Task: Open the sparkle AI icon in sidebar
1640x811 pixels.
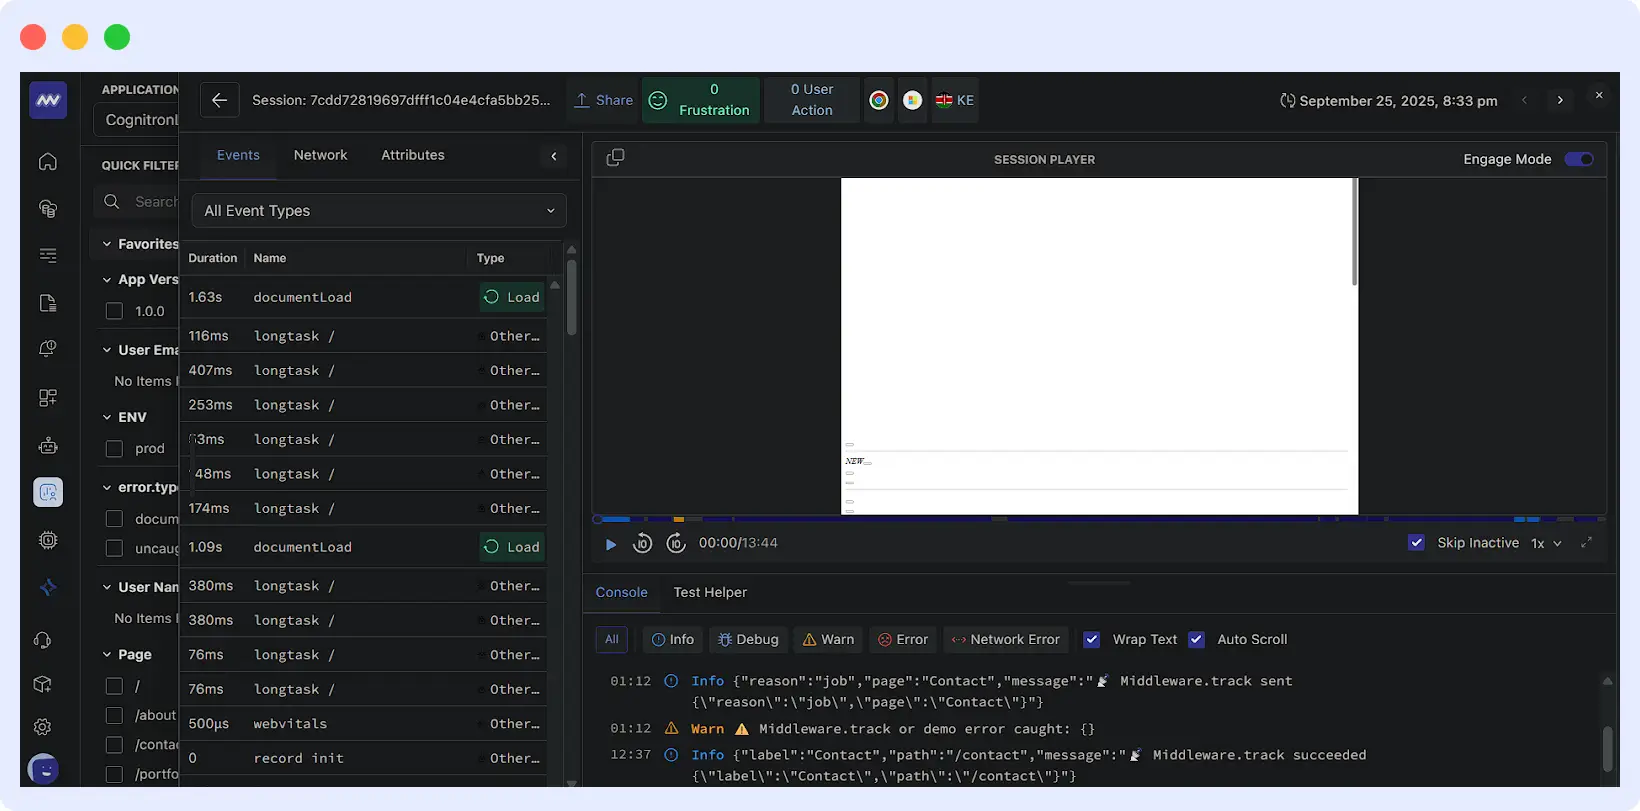Action: point(48,588)
